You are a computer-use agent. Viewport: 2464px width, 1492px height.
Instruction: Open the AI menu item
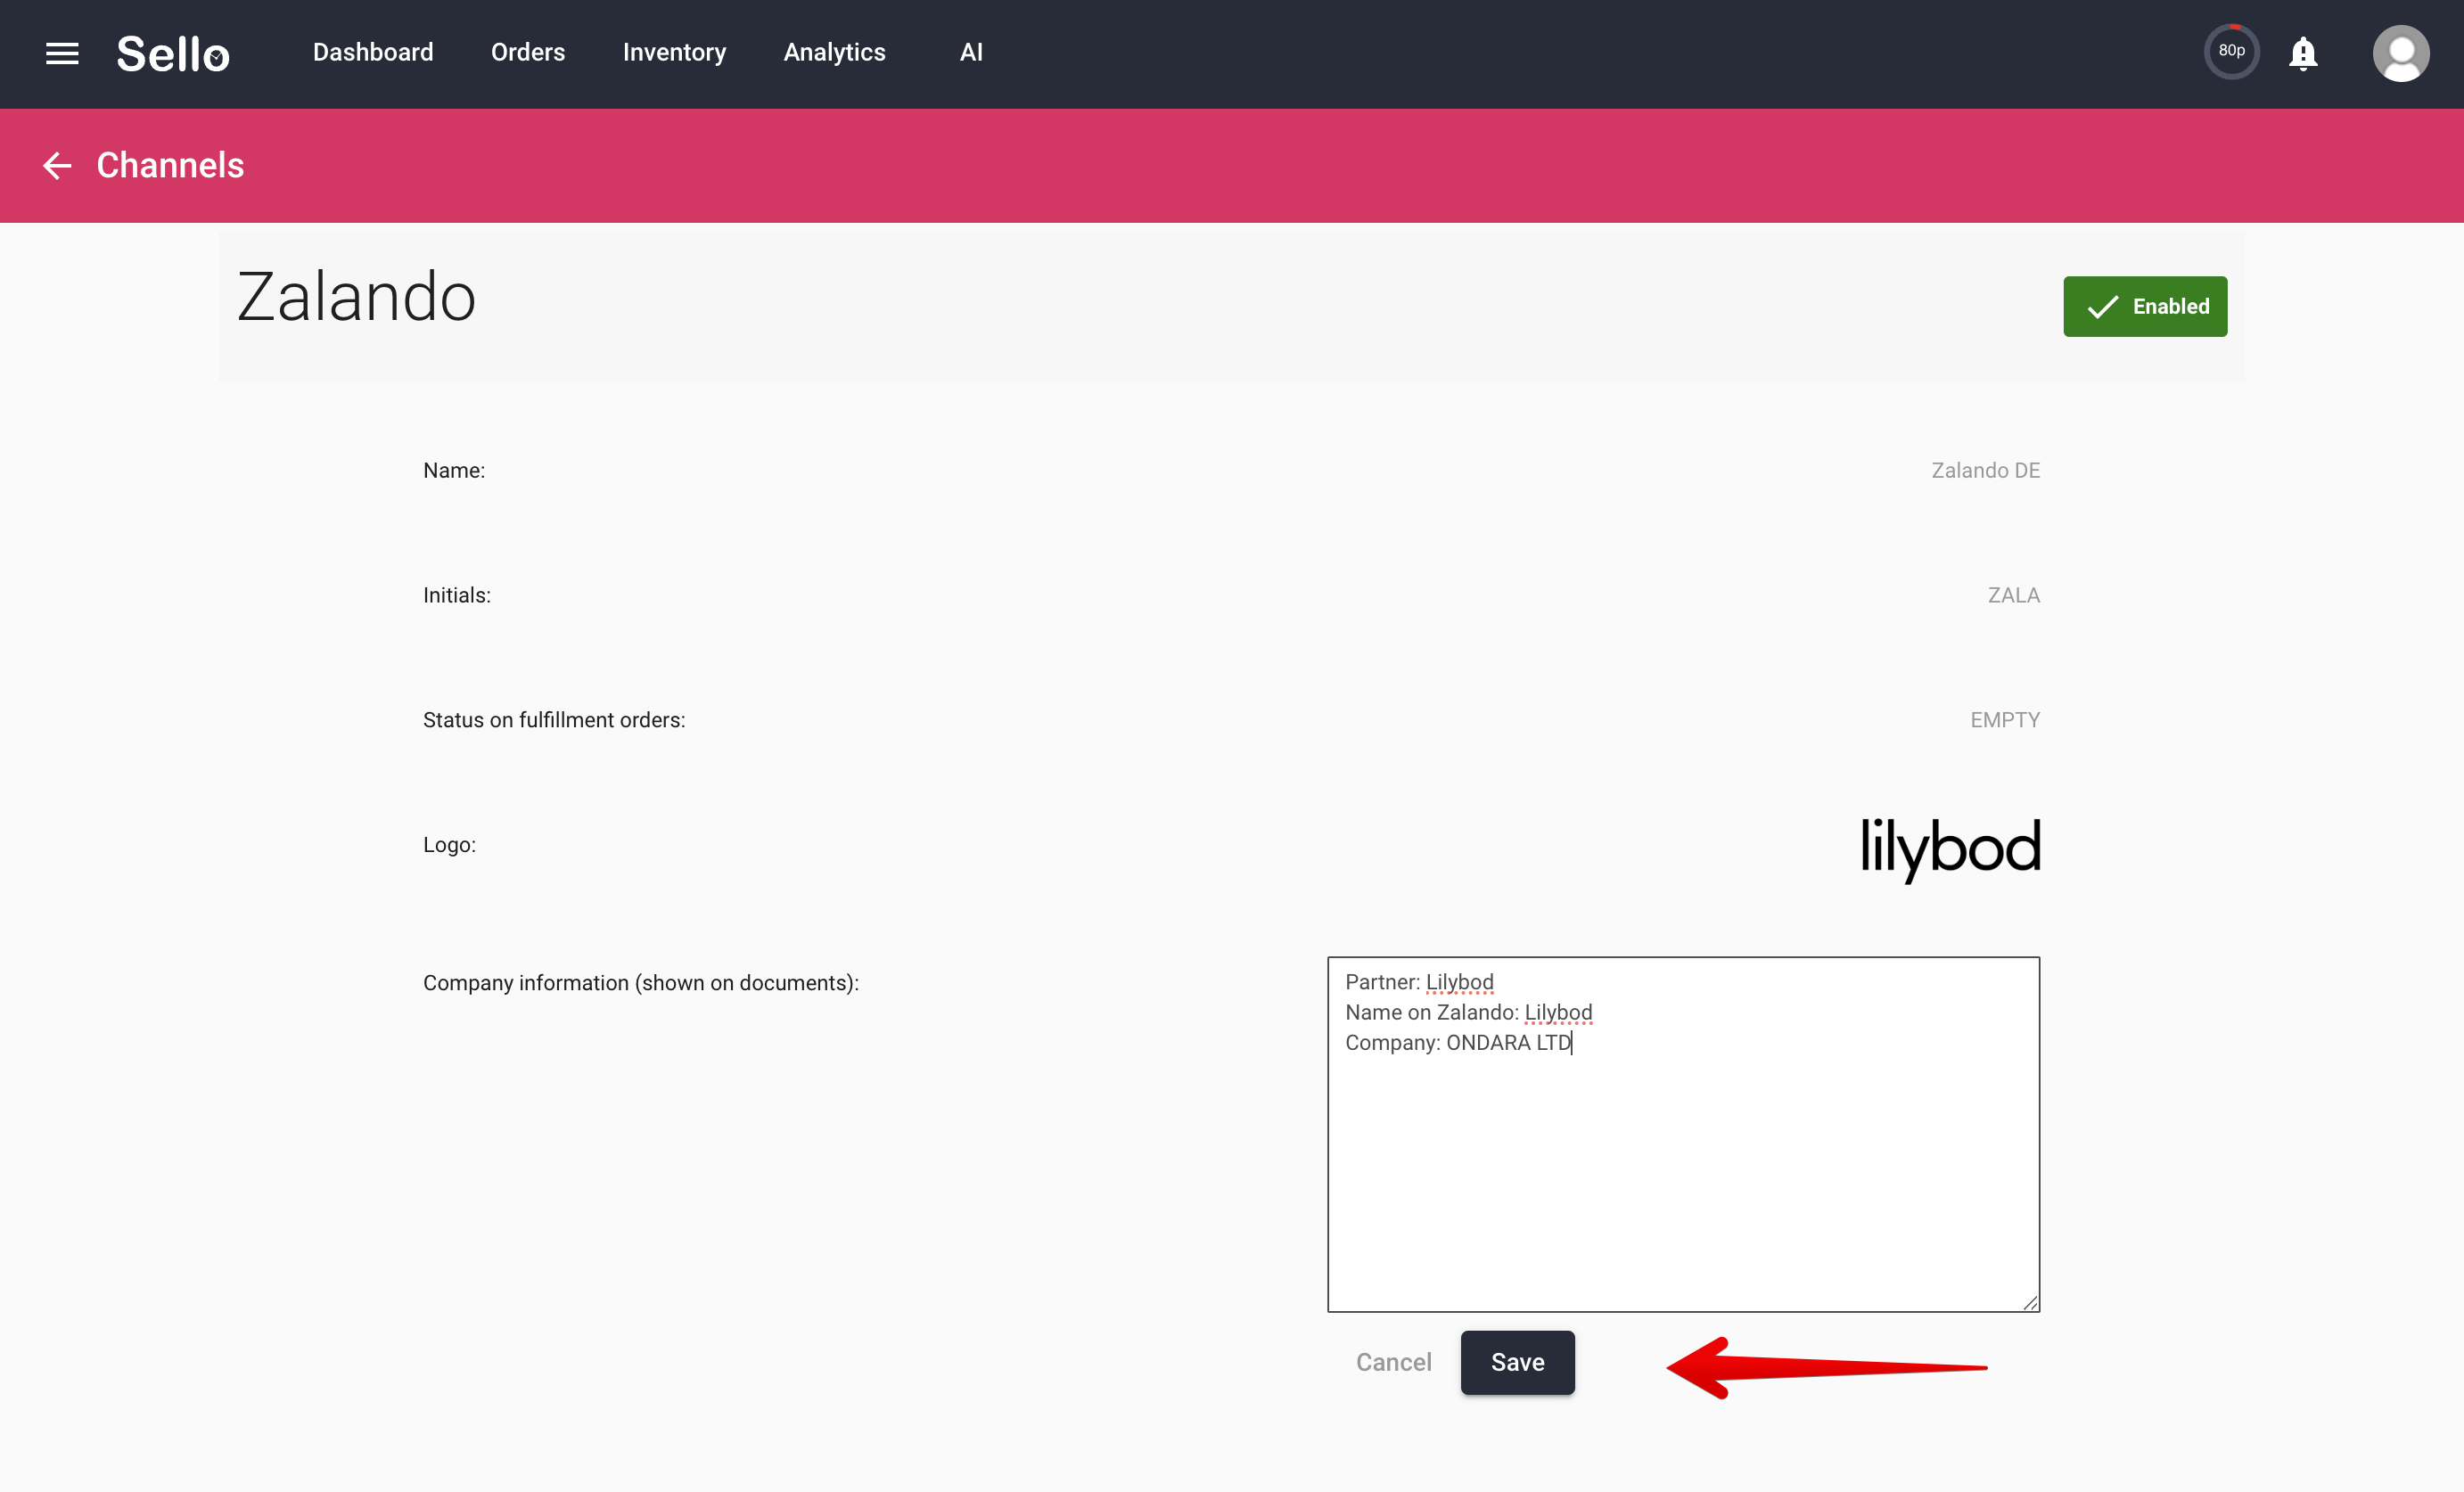point(971,52)
